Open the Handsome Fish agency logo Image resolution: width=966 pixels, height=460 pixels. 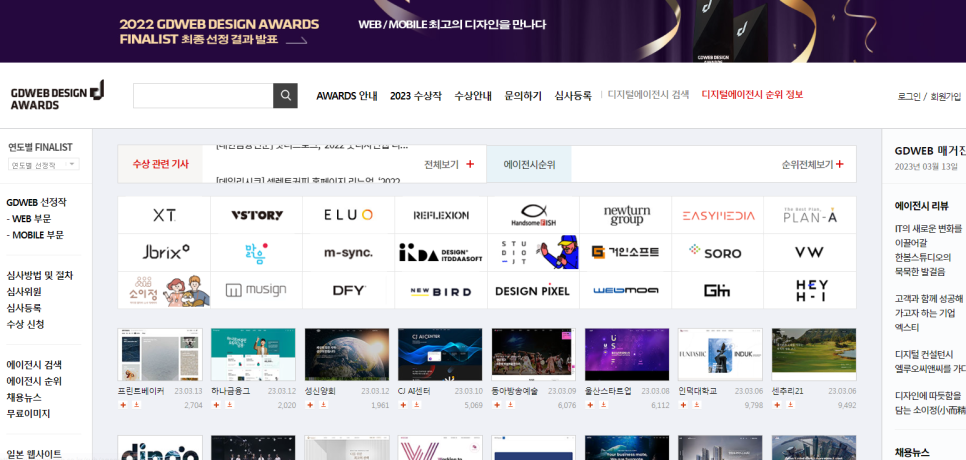[x=534, y=215]
